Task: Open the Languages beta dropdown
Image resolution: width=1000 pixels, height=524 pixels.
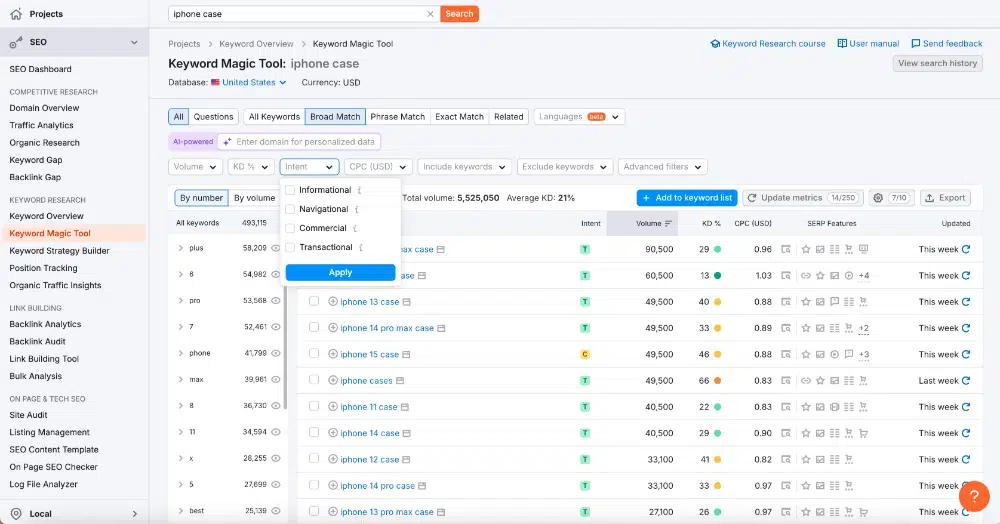Action: coord(579,117)
